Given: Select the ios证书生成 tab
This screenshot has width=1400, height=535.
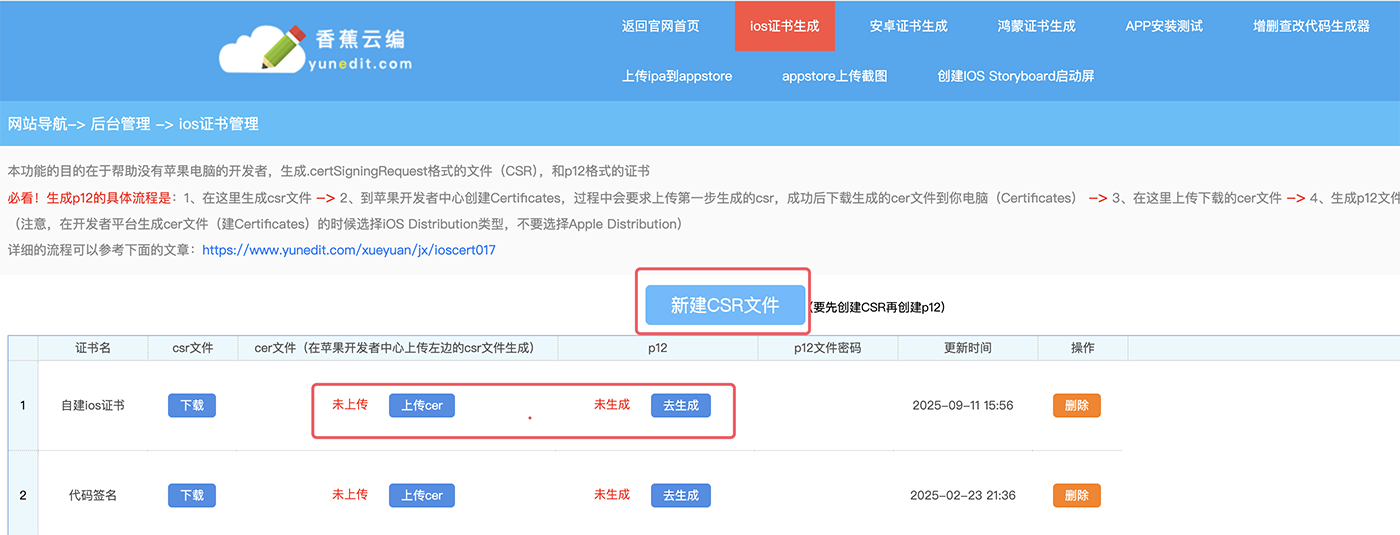Looking at the screenshot, I should pyautogui.click(x=784, y=26).
